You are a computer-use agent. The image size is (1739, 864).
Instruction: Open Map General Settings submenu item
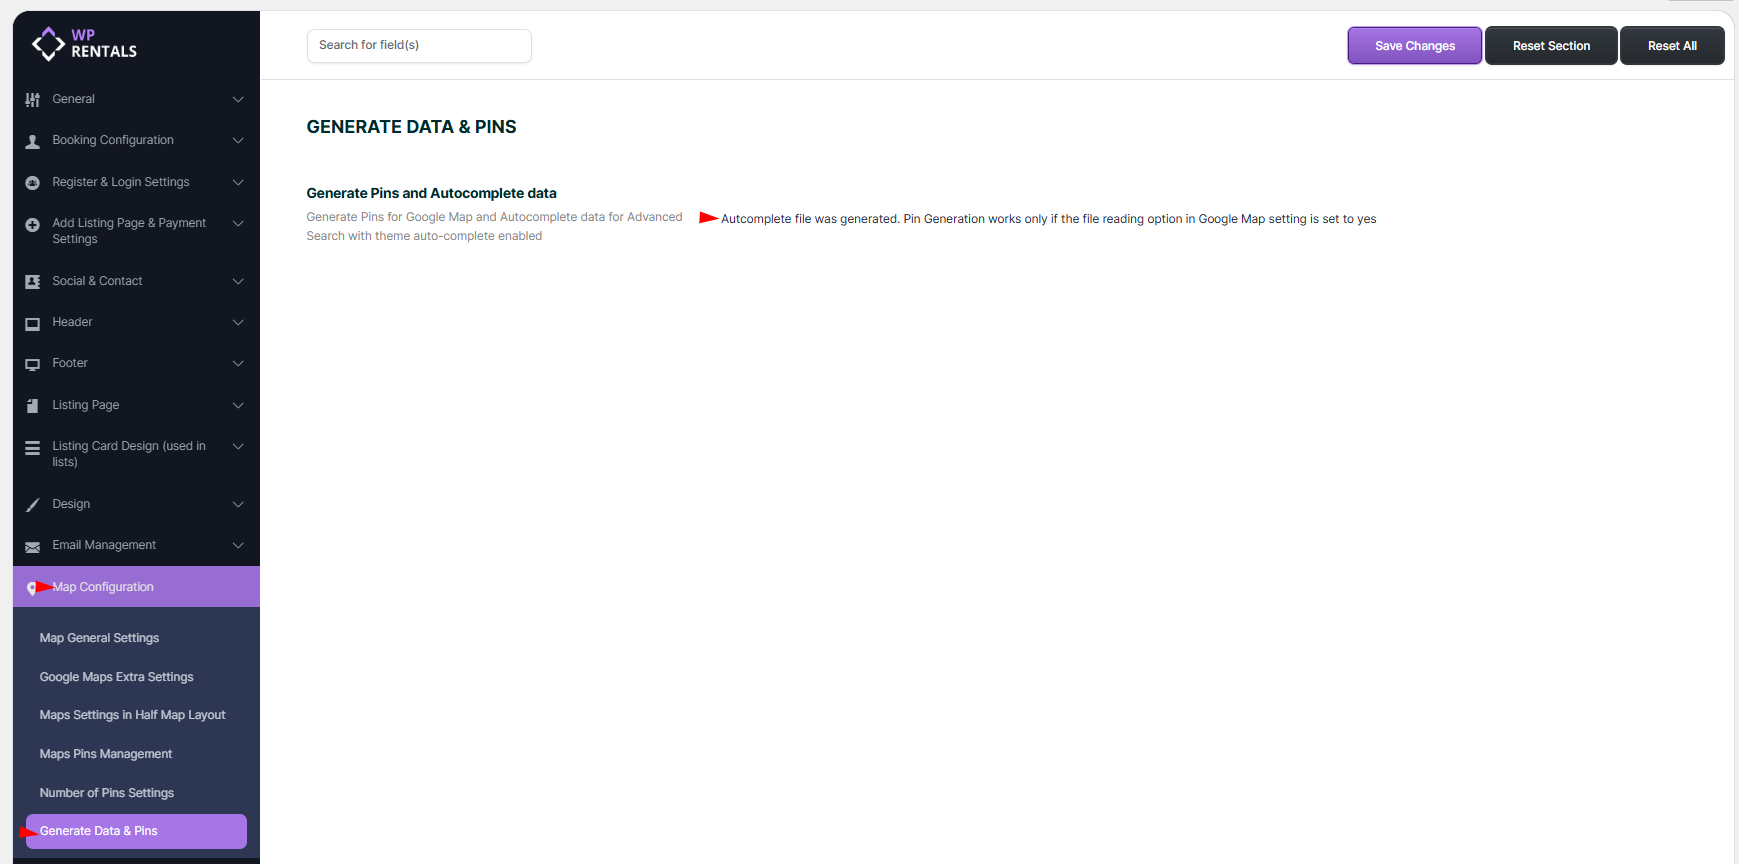99,638
